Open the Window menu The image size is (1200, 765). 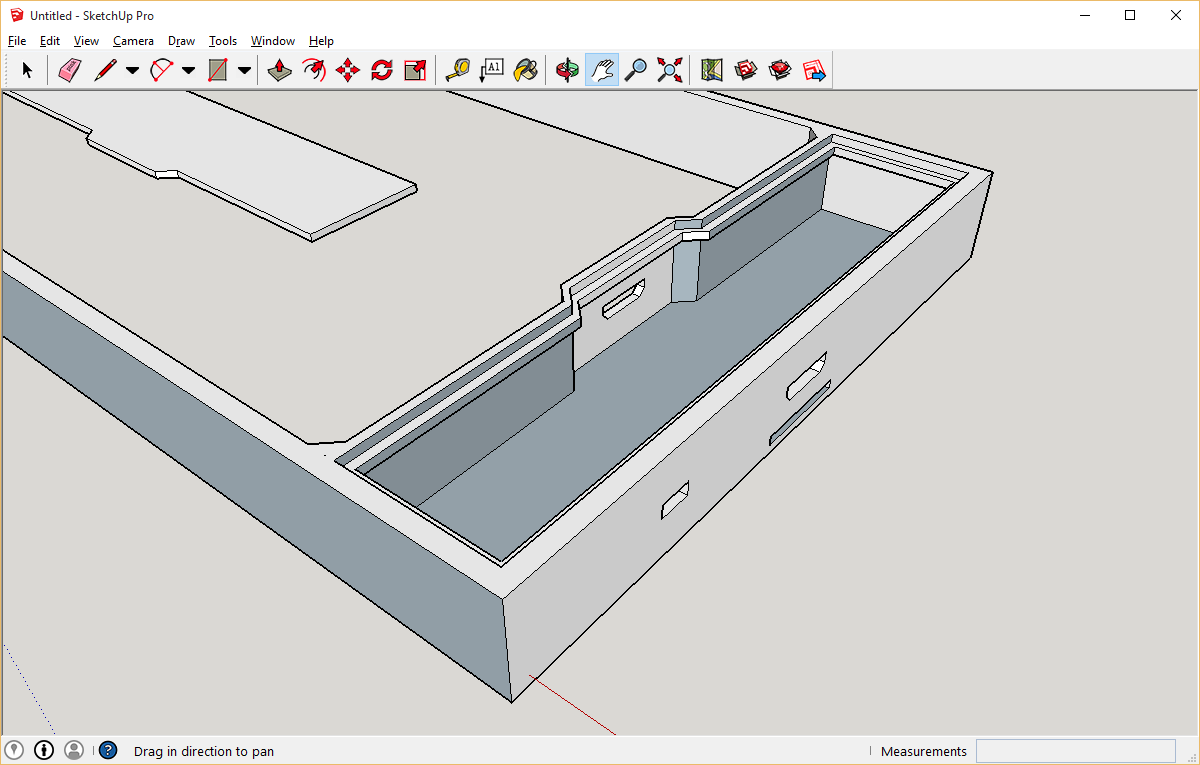[273, 41]
